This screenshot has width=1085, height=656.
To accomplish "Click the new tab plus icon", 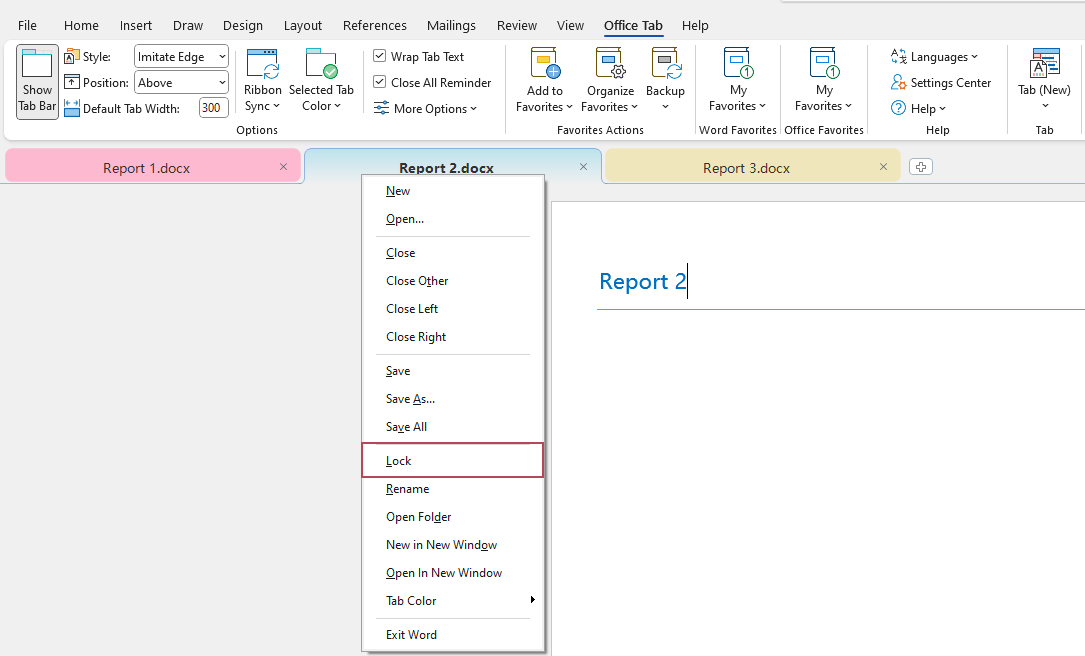I will pyautogui.click(x=921, y=167).
